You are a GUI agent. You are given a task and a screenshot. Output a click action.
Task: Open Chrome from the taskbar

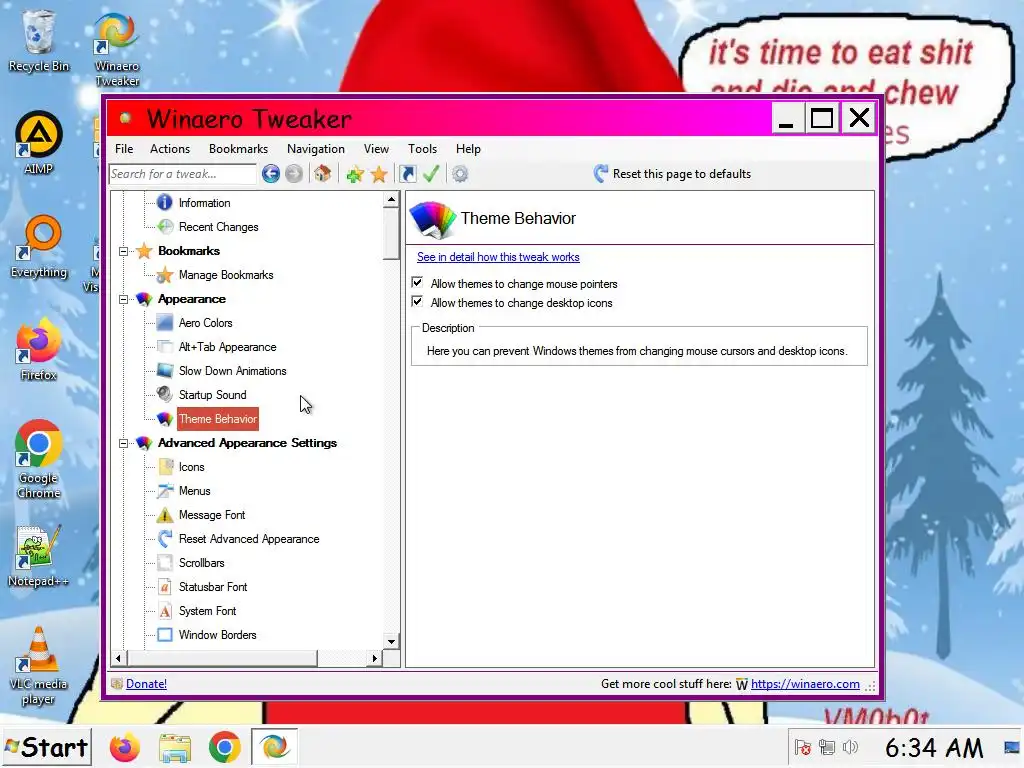[x=224, y=747]
